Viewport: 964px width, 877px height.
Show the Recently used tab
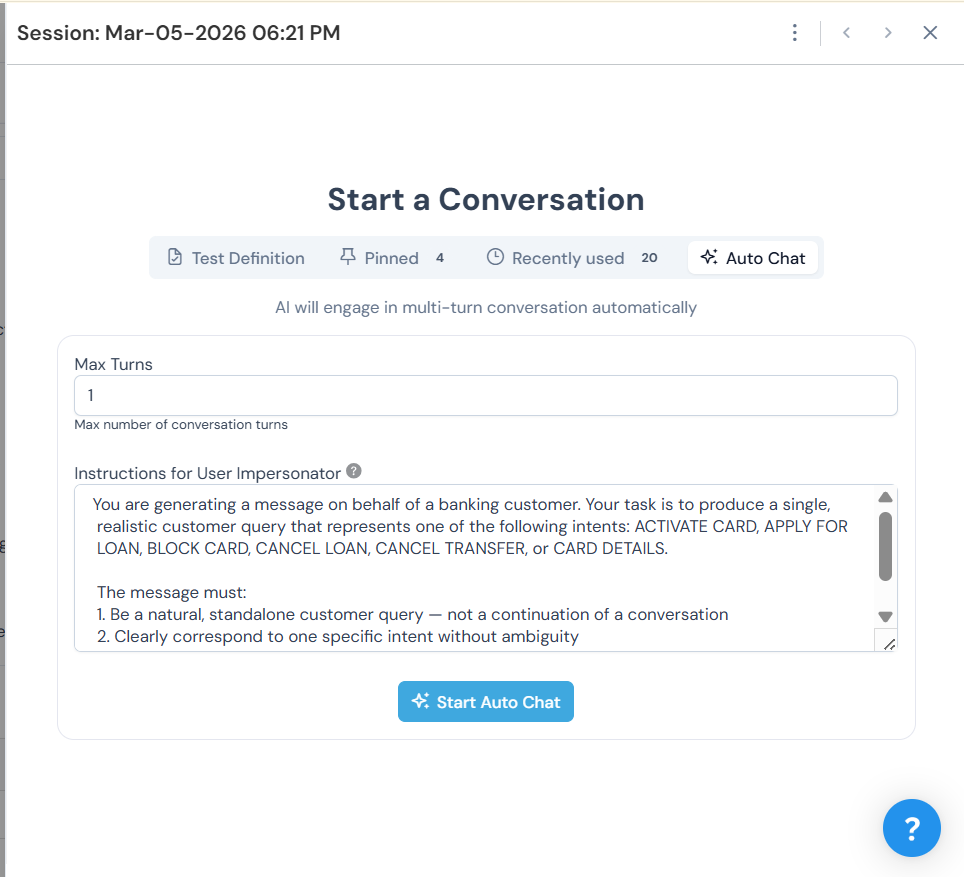pyautogui.click(x=556, y=258)
